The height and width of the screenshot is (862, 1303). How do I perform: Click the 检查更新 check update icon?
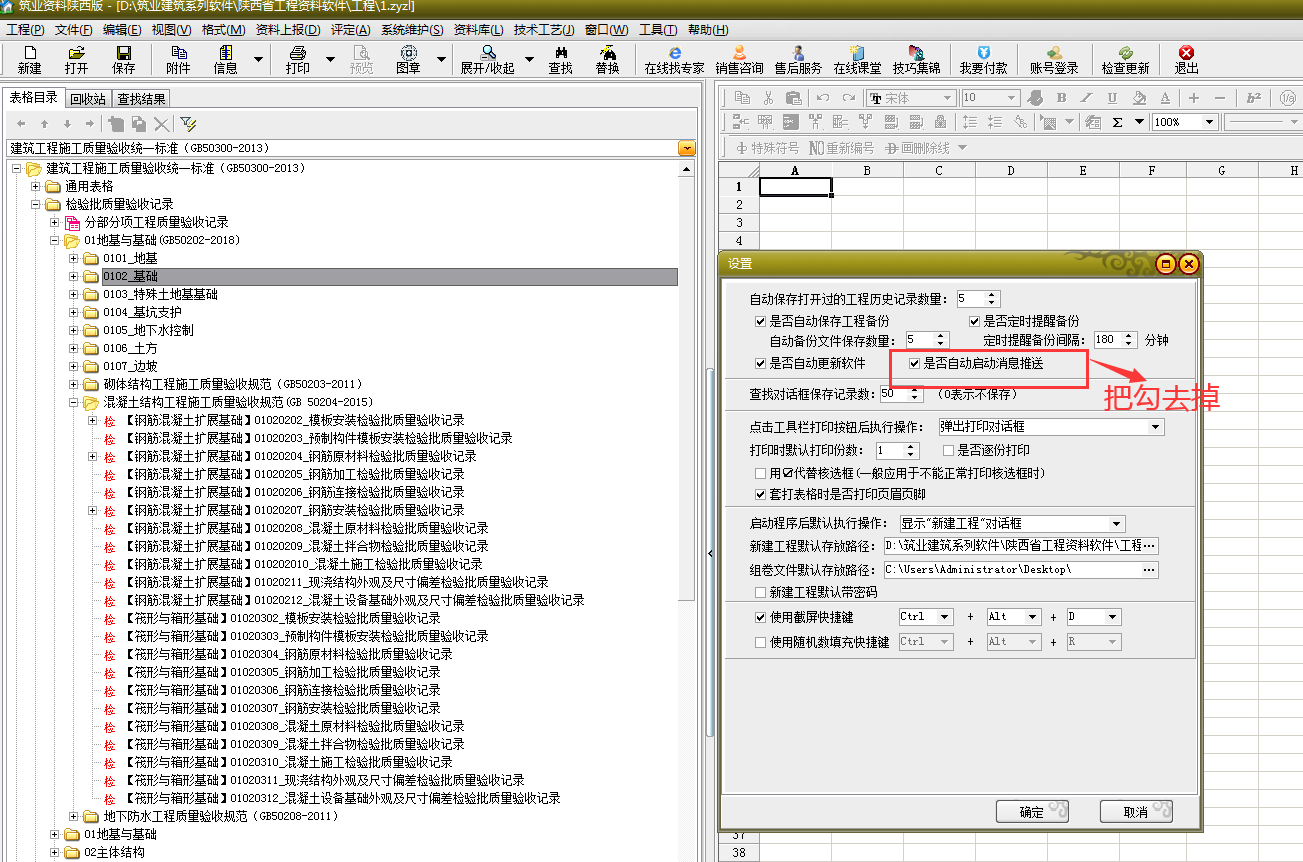(1125, 60)
